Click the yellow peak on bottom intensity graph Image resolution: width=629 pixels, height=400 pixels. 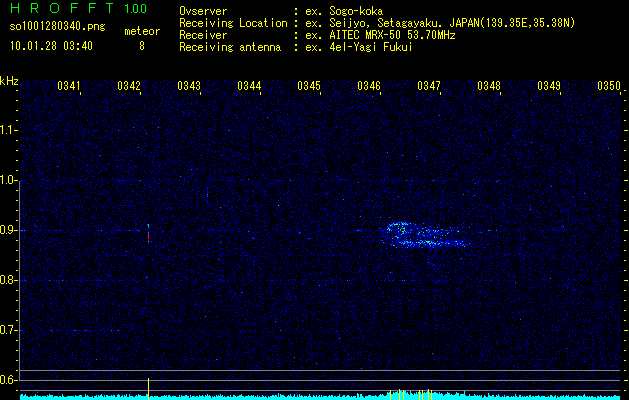(148, 387)
